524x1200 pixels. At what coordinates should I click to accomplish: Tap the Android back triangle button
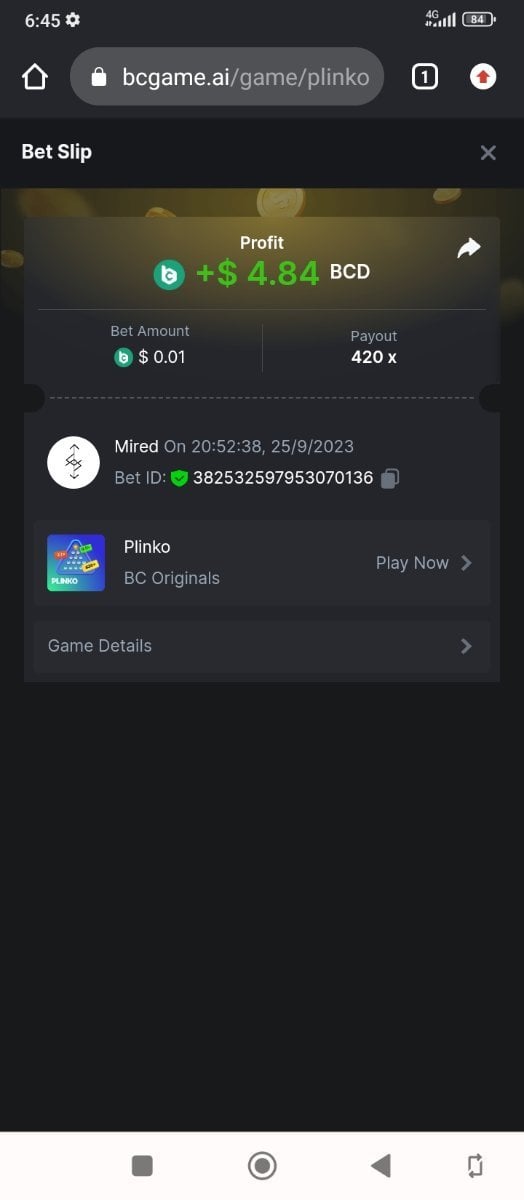tap(380, 1165)
